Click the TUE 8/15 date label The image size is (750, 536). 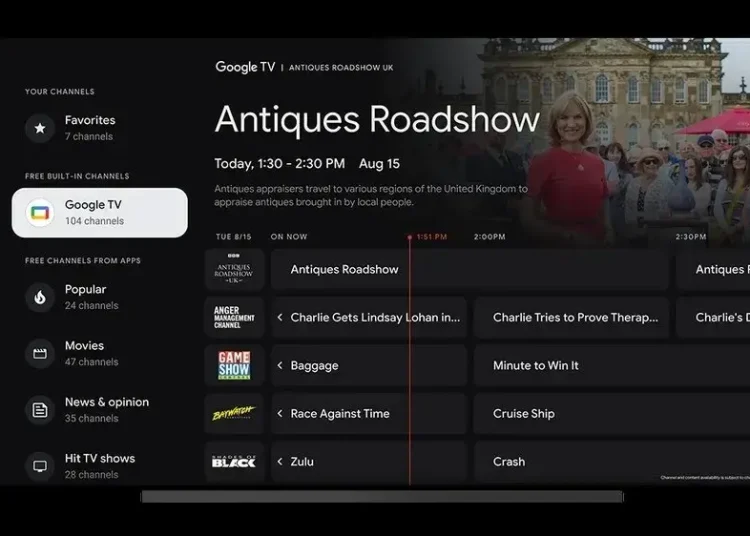[233, 237]
